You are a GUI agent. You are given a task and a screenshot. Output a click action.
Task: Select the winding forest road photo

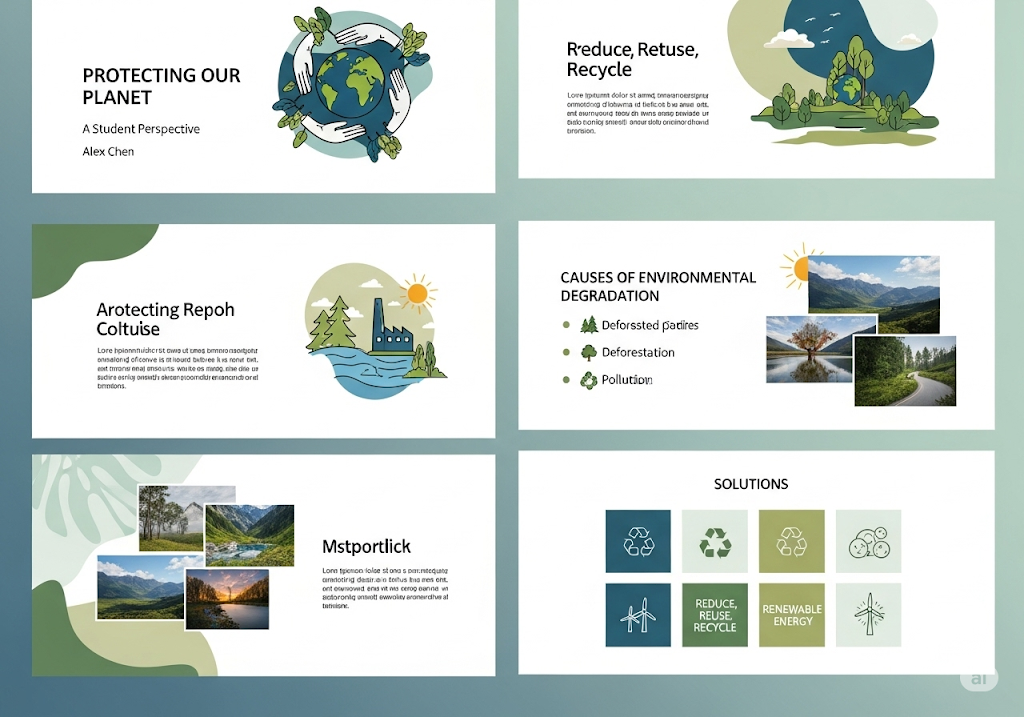[x=905, y=371]
